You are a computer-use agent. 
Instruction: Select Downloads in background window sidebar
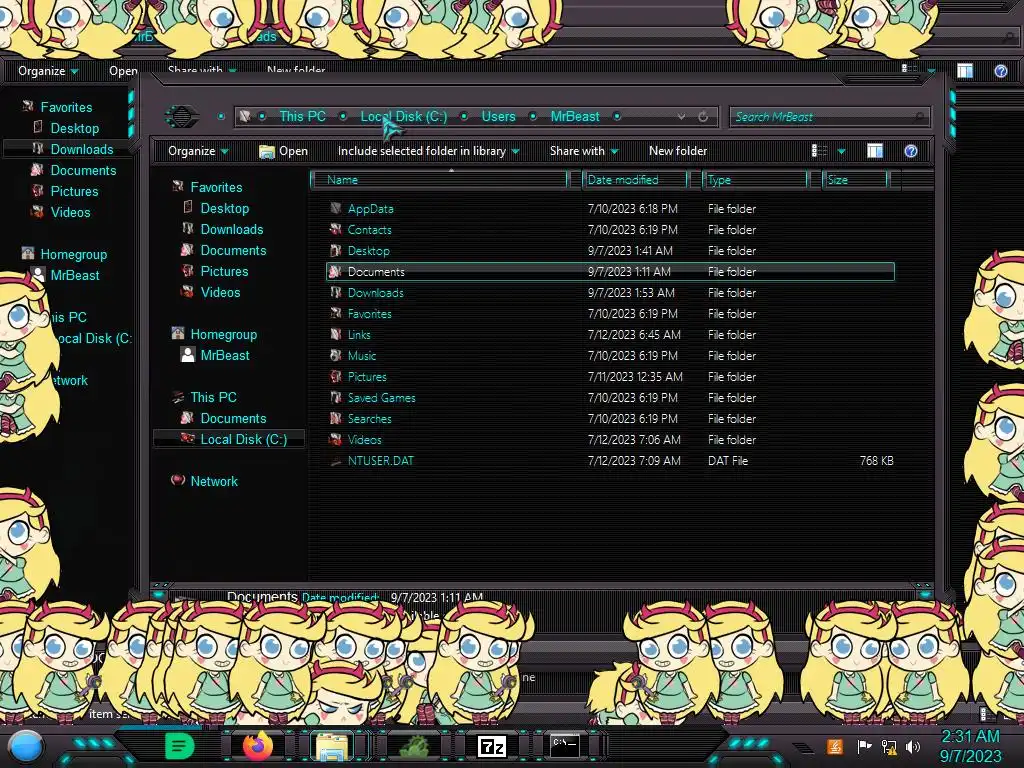coord(82,150)
